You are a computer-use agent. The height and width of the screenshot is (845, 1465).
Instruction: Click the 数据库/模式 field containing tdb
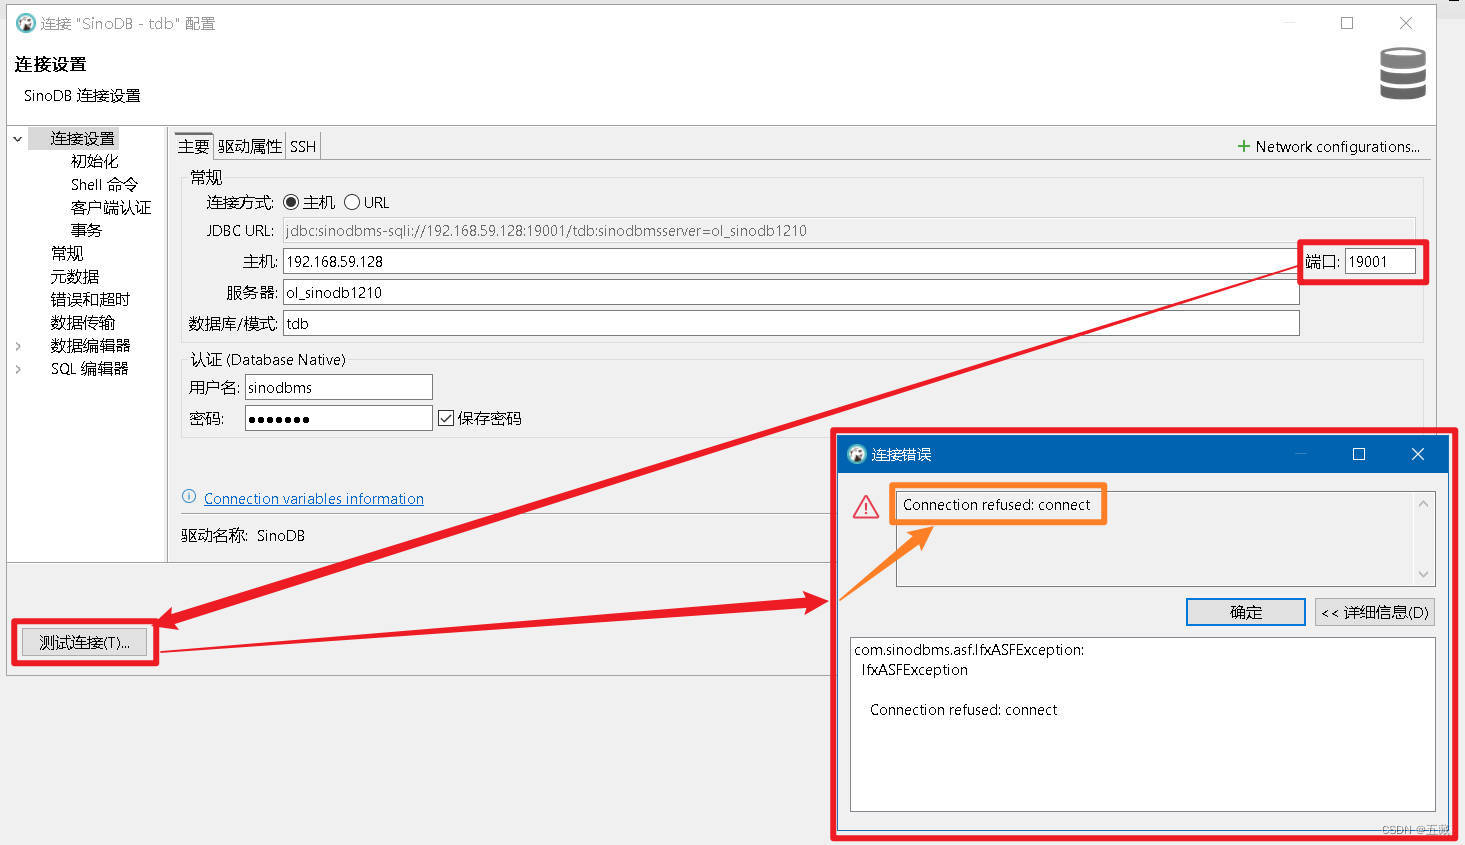click(x=791, y=323)
